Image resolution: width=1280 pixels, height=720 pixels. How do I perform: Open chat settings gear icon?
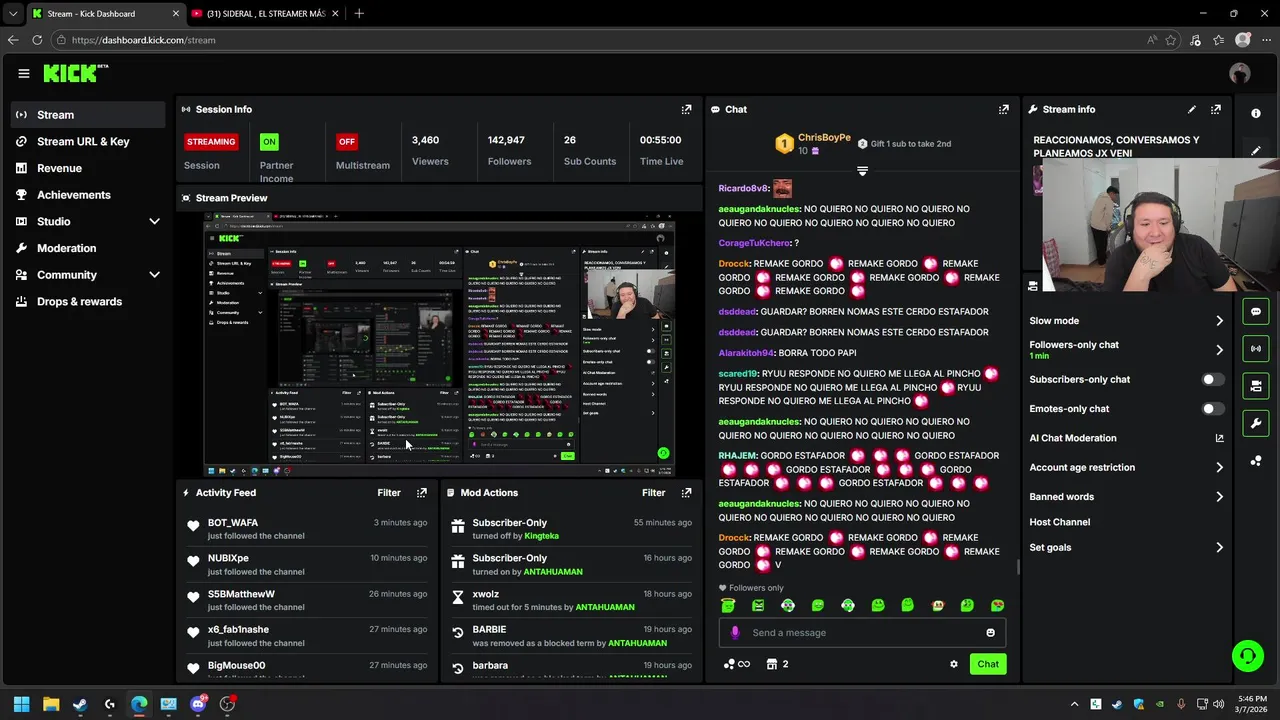click(x=953, y=664)
